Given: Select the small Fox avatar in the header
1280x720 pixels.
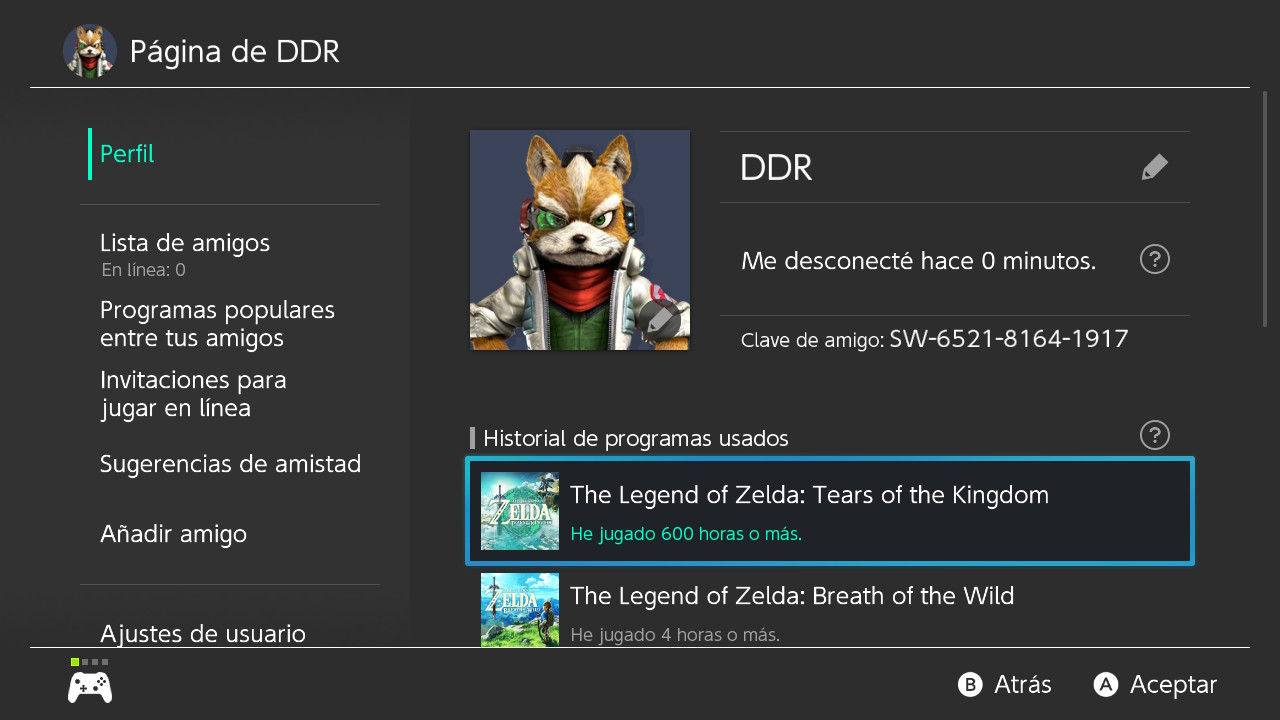Looking at the screenshot, I should [x=90, y=51].
